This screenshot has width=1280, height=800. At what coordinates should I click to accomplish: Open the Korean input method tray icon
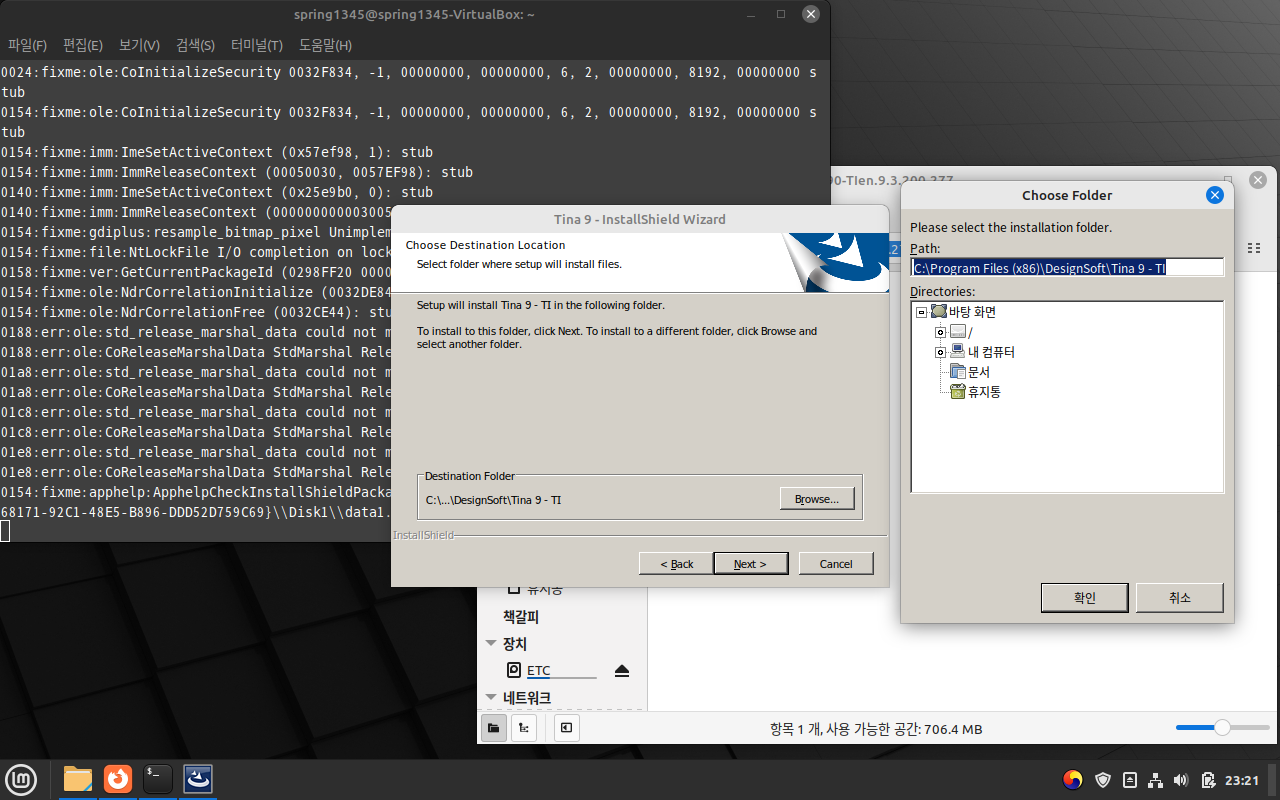tap(1073, 780)
